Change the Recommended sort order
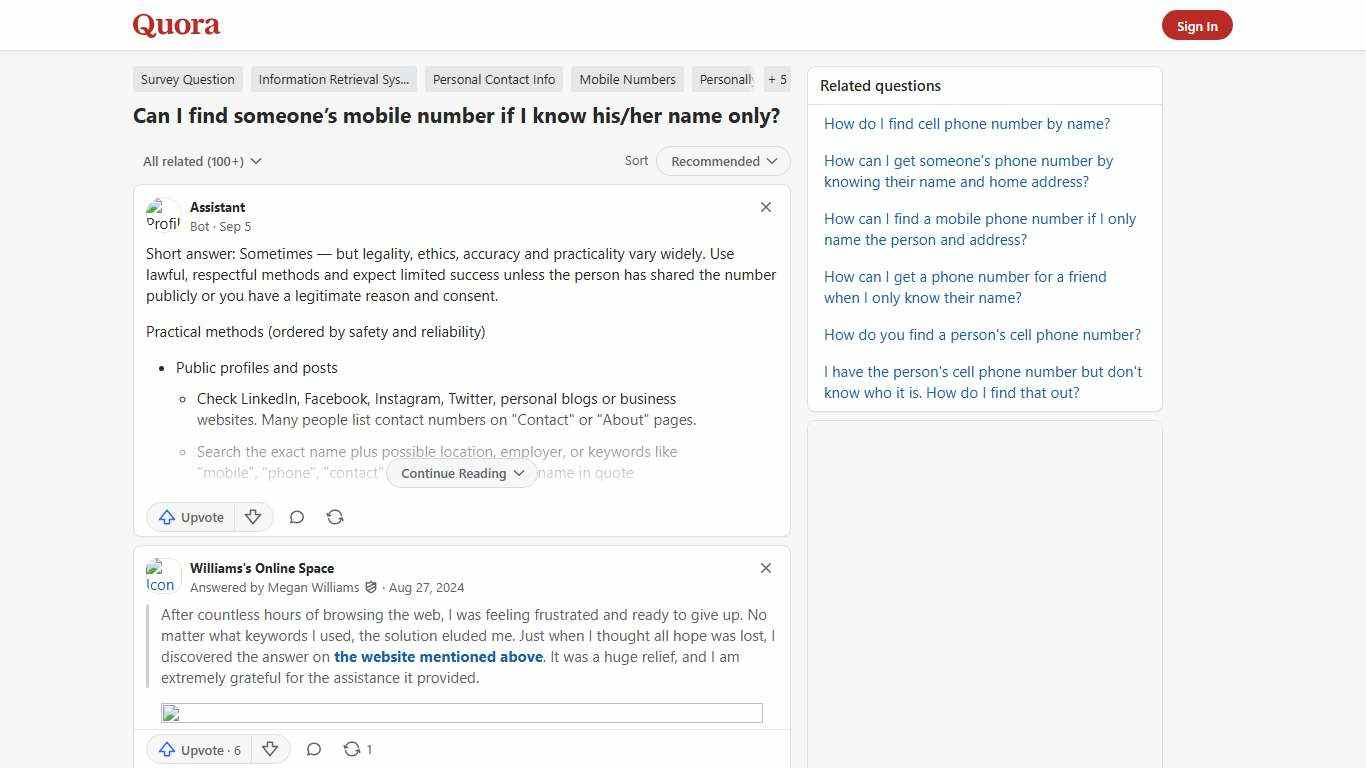 (722, 161)
